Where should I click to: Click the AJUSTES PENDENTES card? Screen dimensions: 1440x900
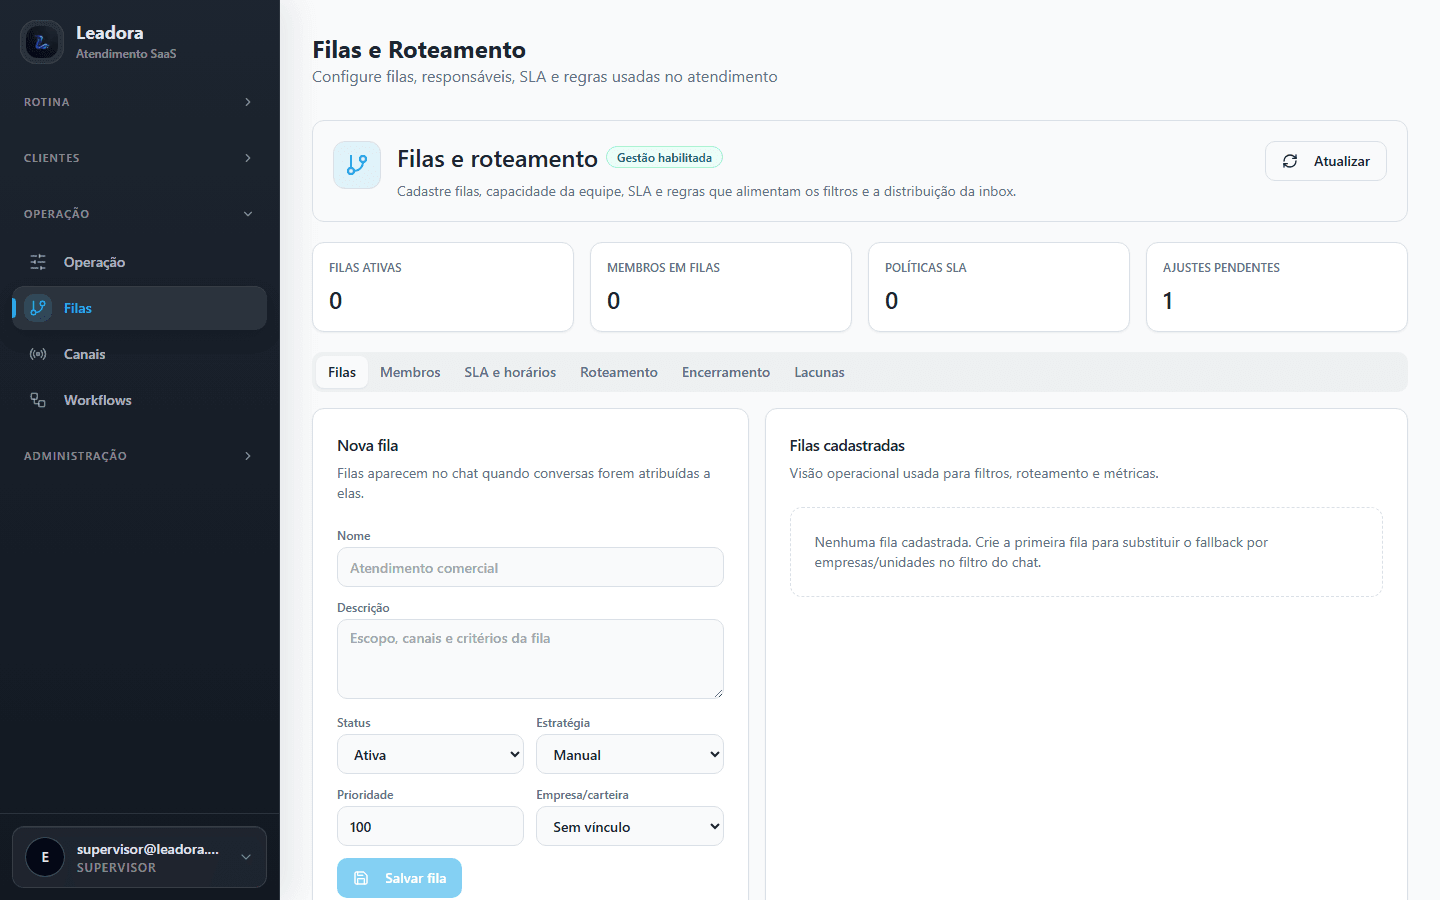pyautogui.click(x=1277, y=287)
